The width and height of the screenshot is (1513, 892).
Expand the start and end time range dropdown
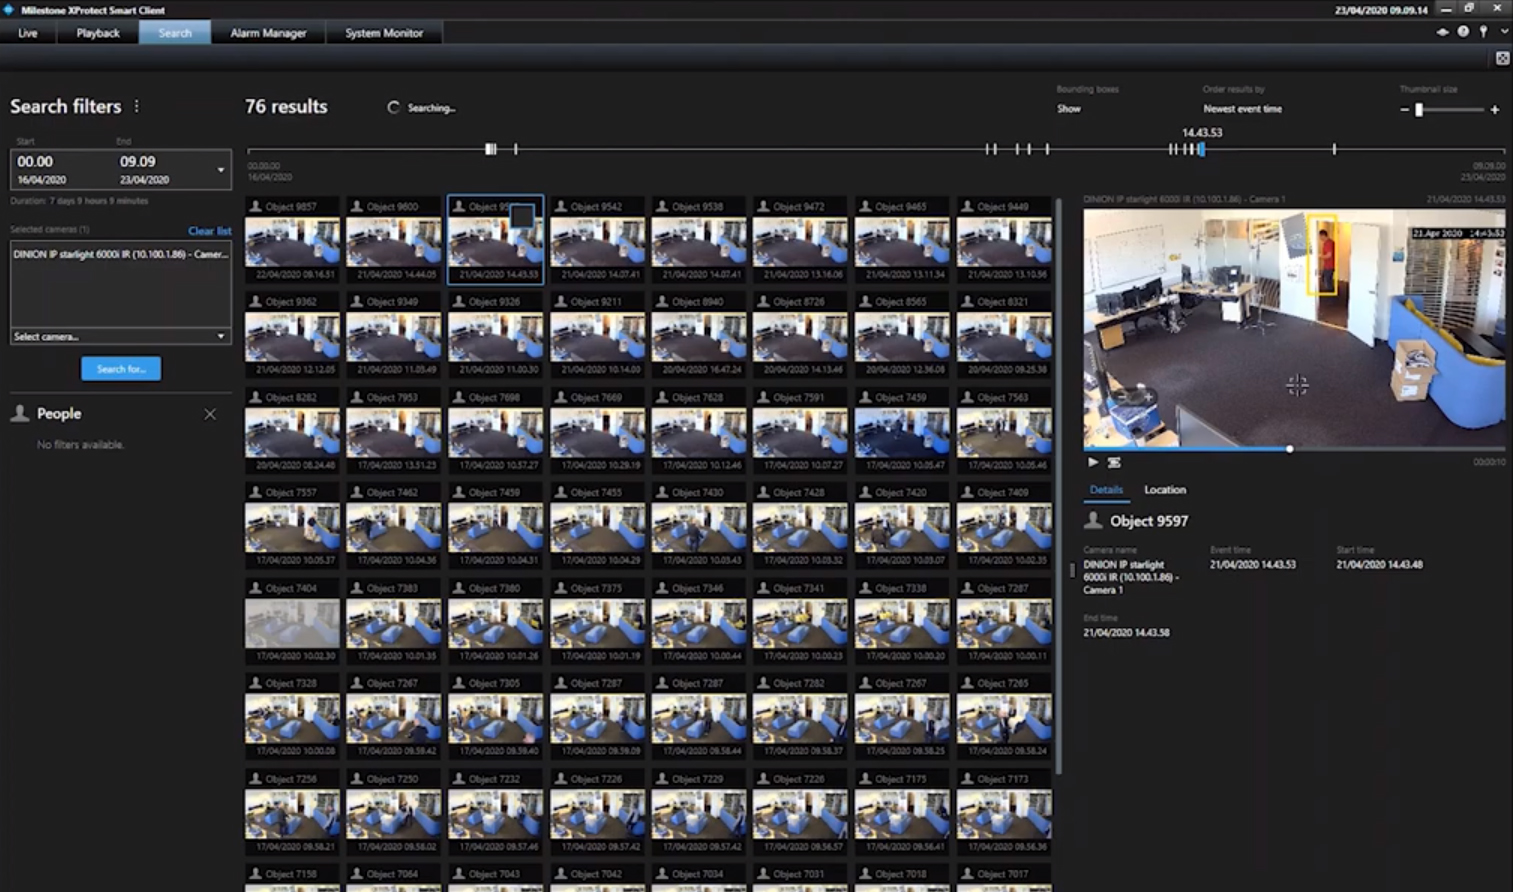pyautogui.click(x=221, y=170)
